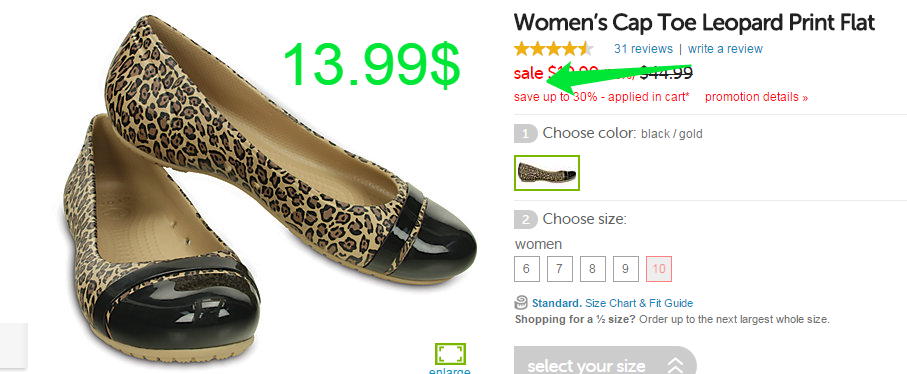Select the unavailable size 10 box
The height and width of the screenshot is (374, 907).
point(659,269)
